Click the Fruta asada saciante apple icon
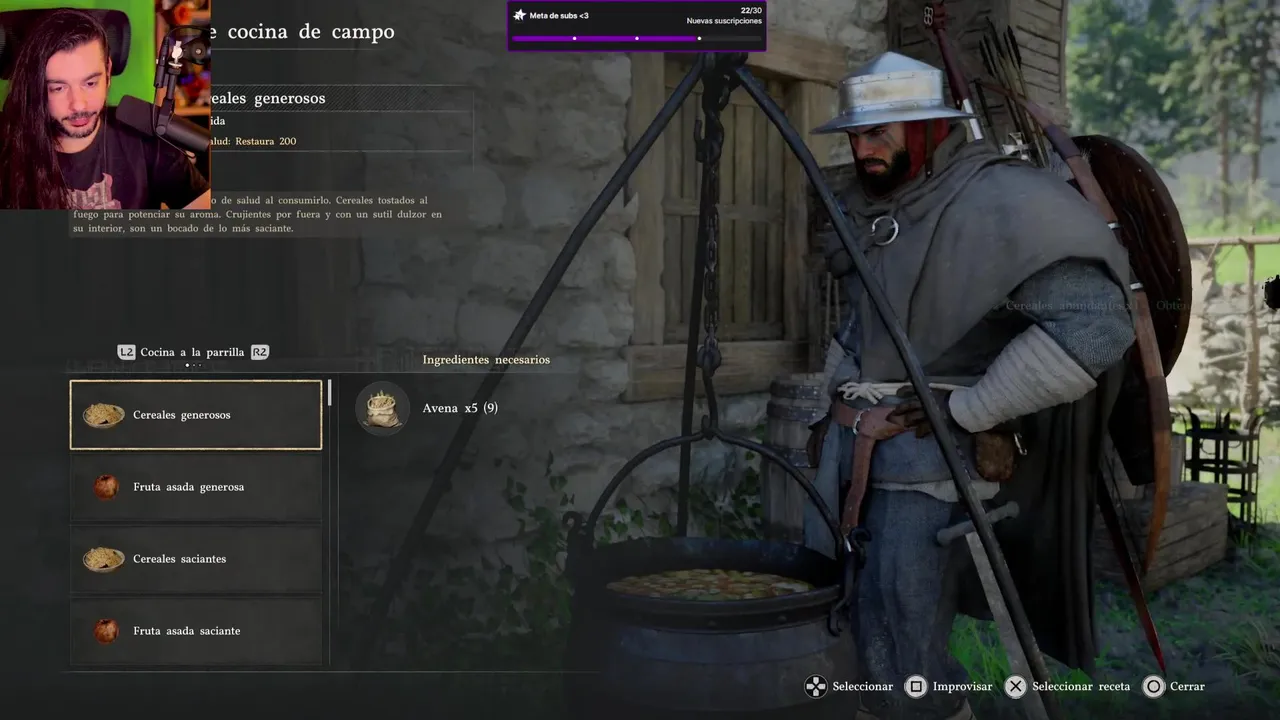Viewport: 1280px width, 720px height. (x=106, y=631)
